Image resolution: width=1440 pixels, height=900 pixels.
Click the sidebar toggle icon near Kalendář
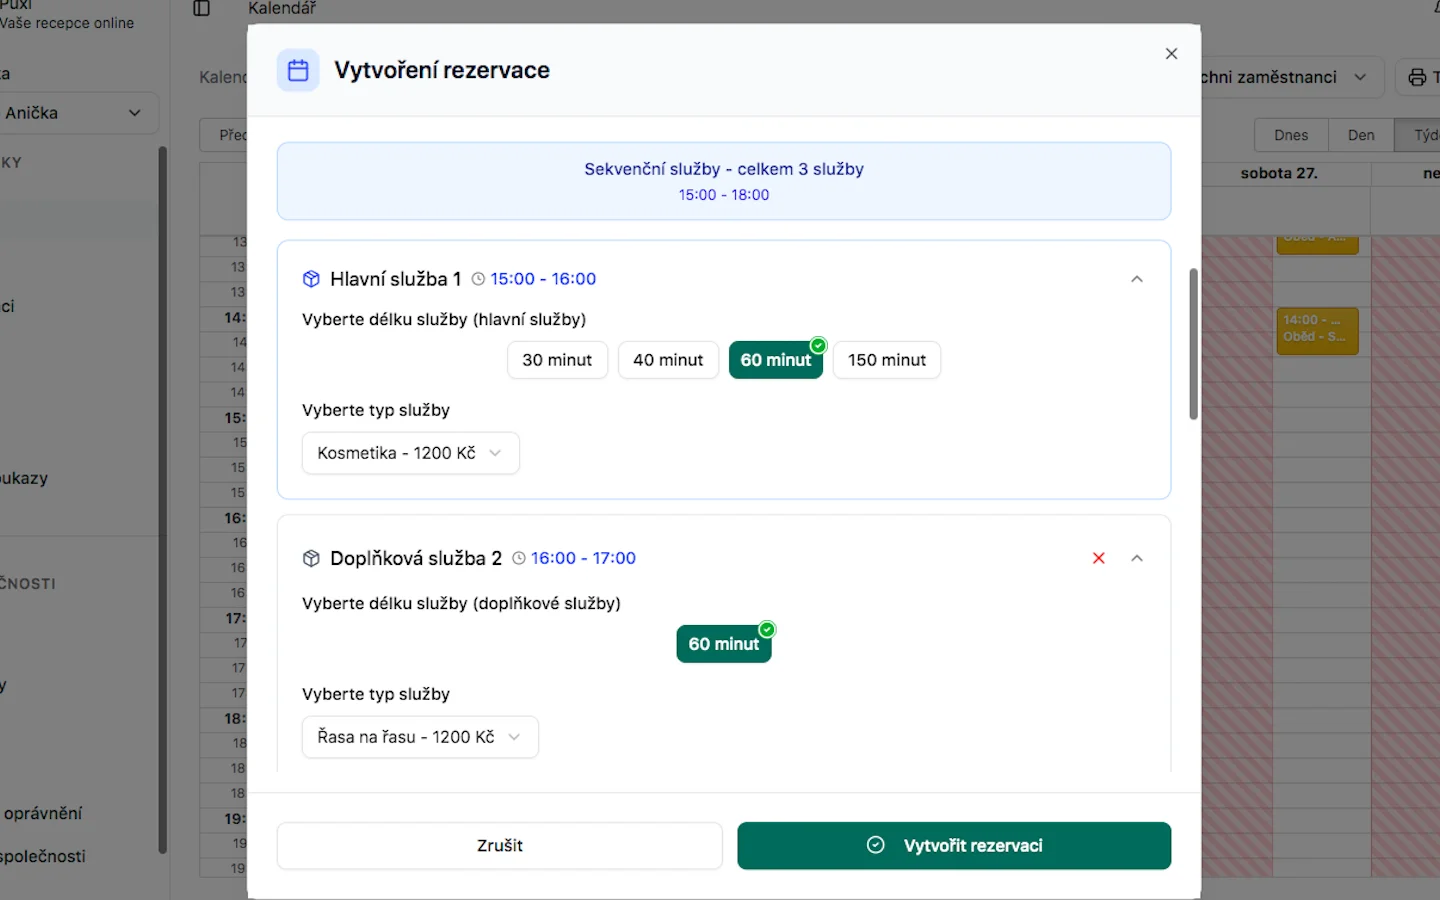coord(201,9)
